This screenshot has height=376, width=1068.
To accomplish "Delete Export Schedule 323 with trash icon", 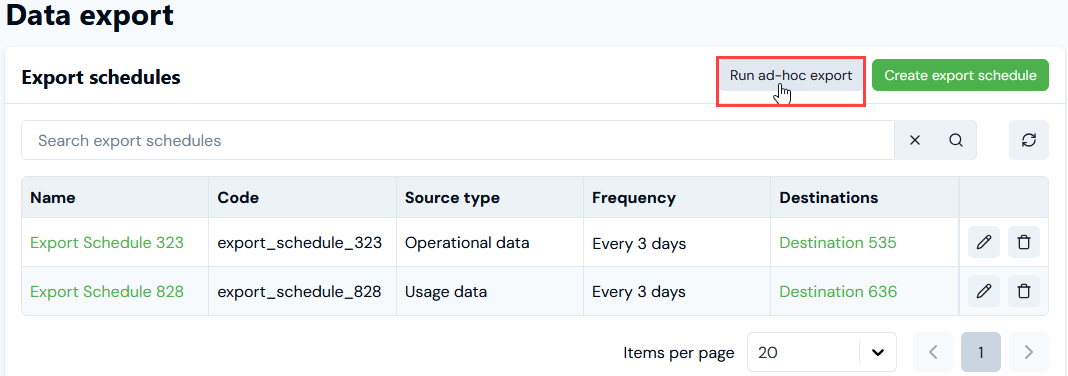I will pyautogui.click(x=1024, y=242).
